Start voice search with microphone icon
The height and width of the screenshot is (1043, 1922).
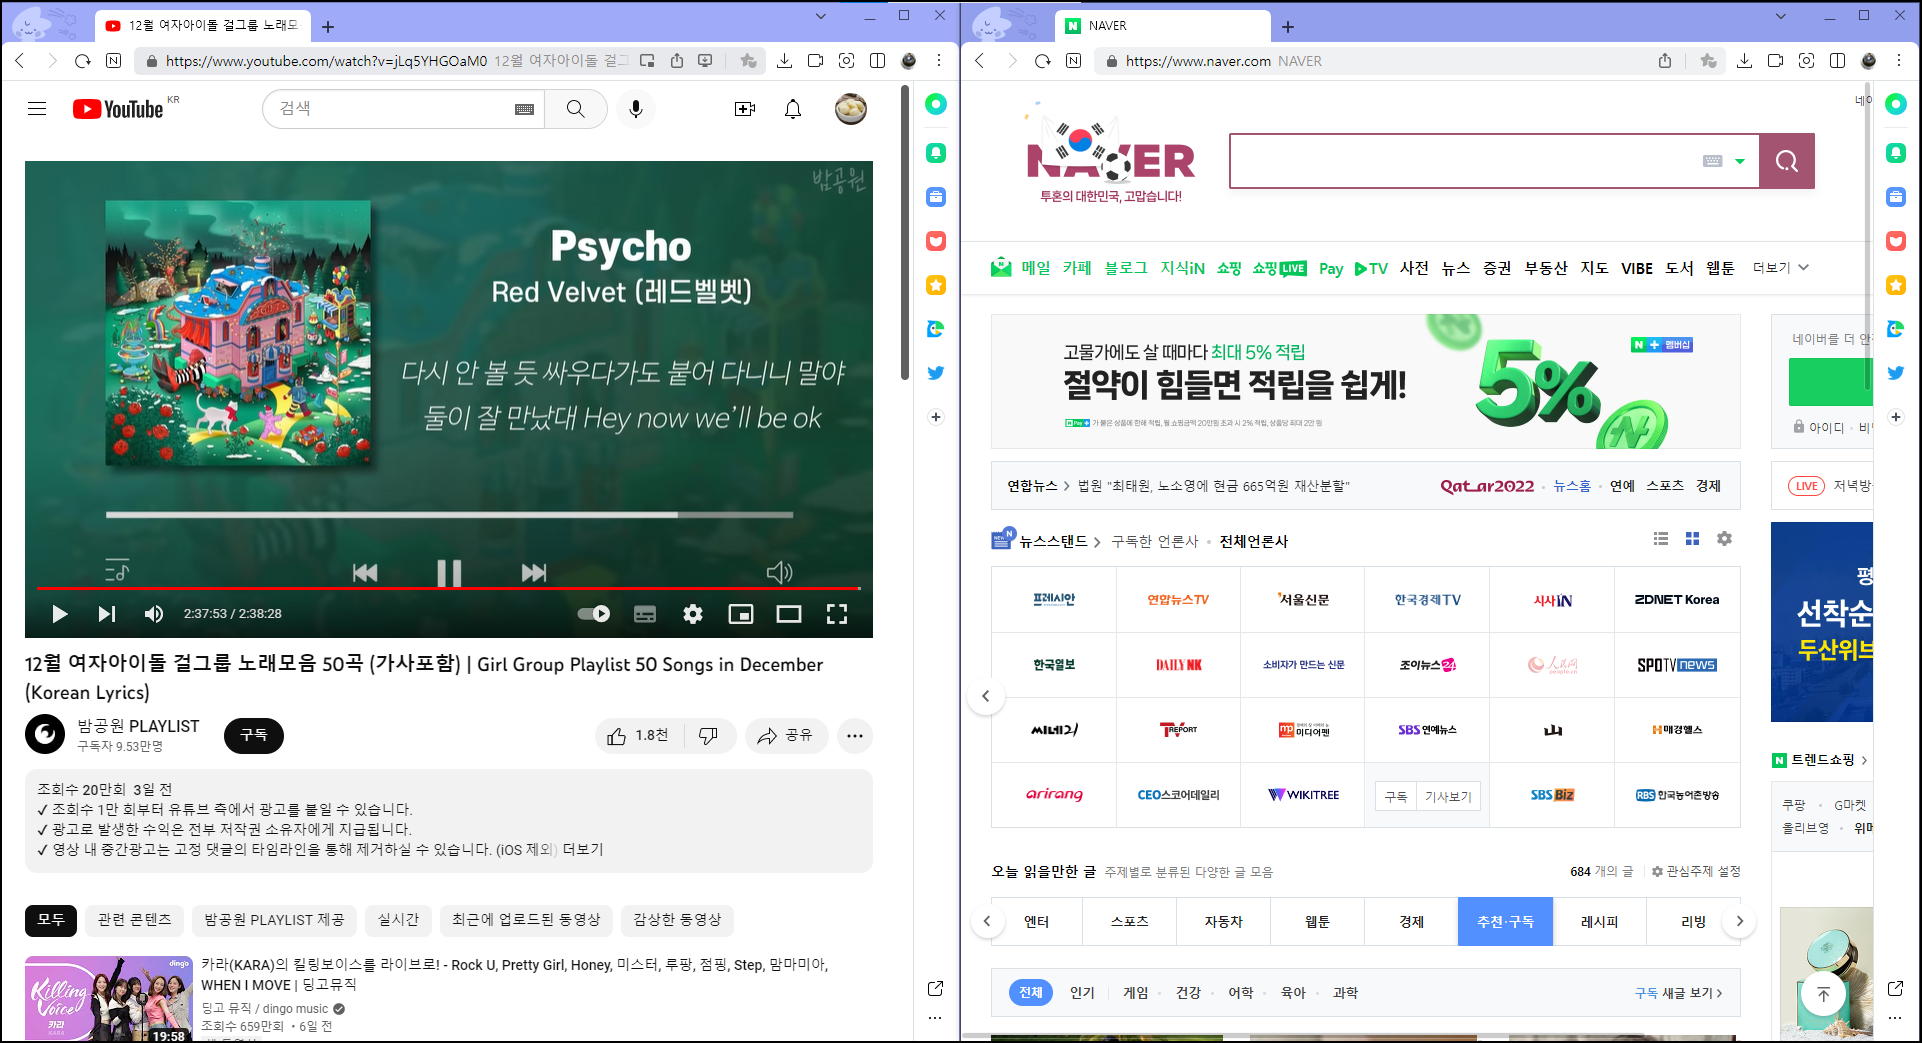[x=636, y=109]
